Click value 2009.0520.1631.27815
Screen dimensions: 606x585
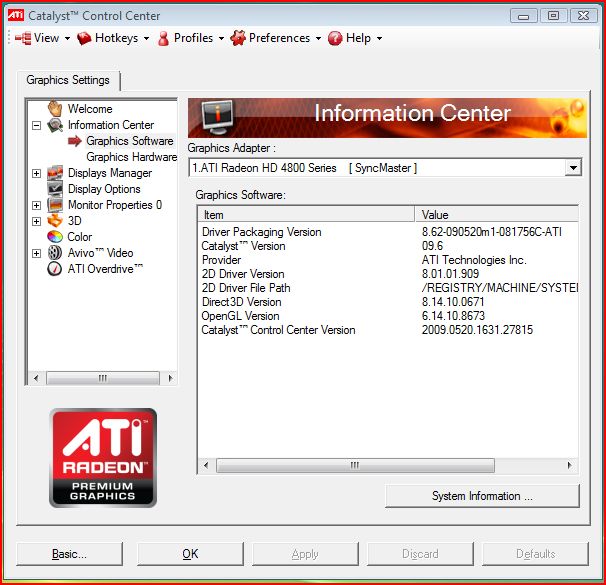point(477,330)
